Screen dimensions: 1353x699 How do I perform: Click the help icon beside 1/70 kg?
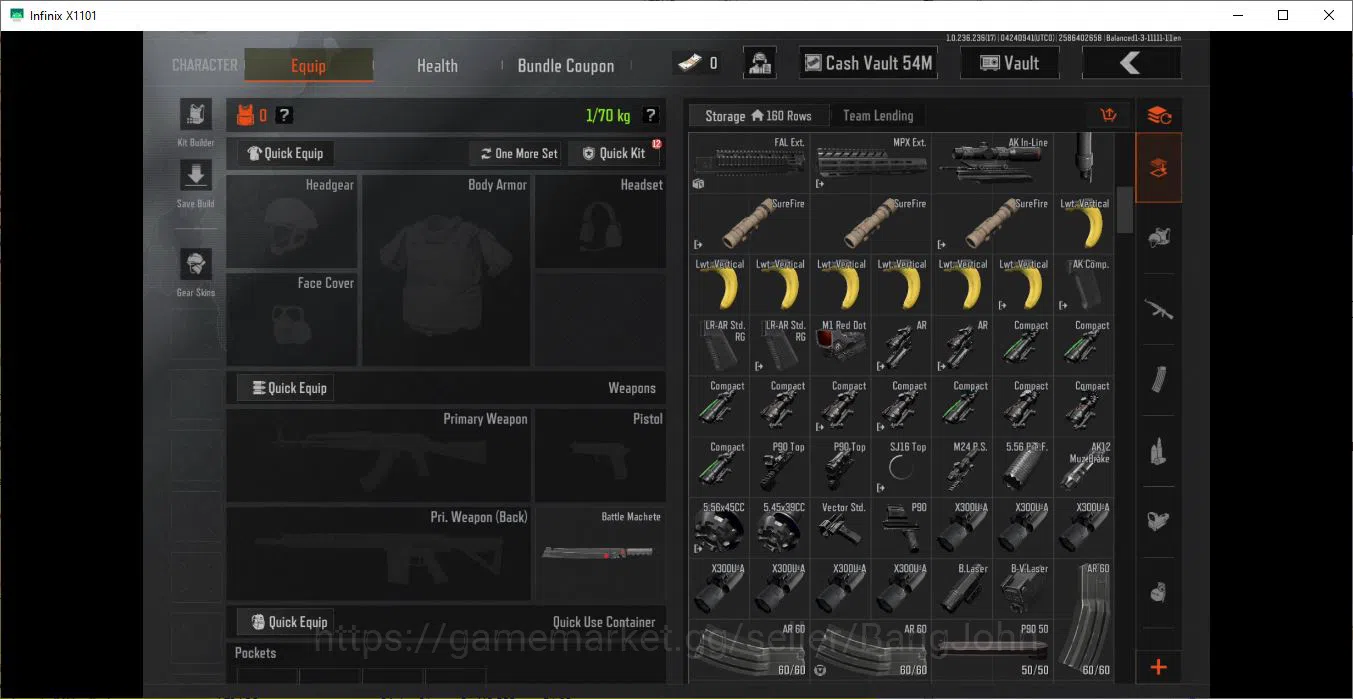tap(651, 115)
